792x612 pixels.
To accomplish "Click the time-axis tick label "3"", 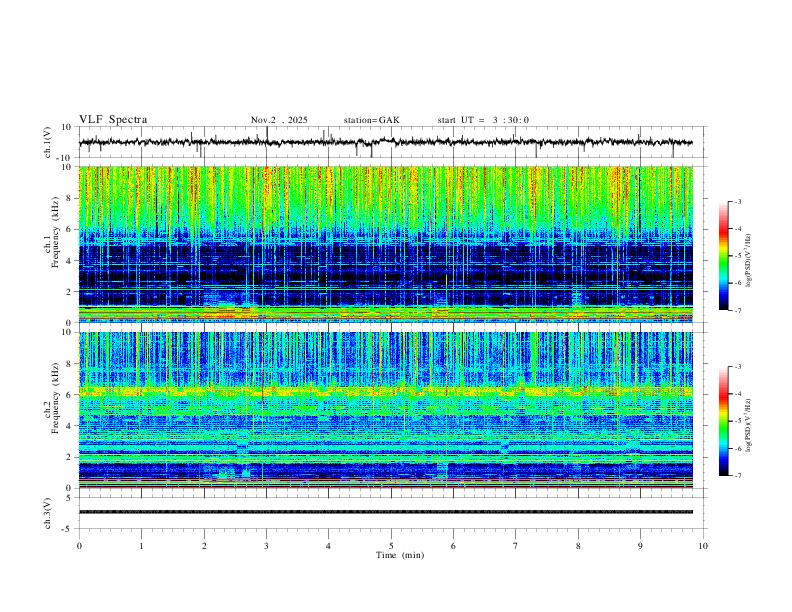I will point(266,546).
